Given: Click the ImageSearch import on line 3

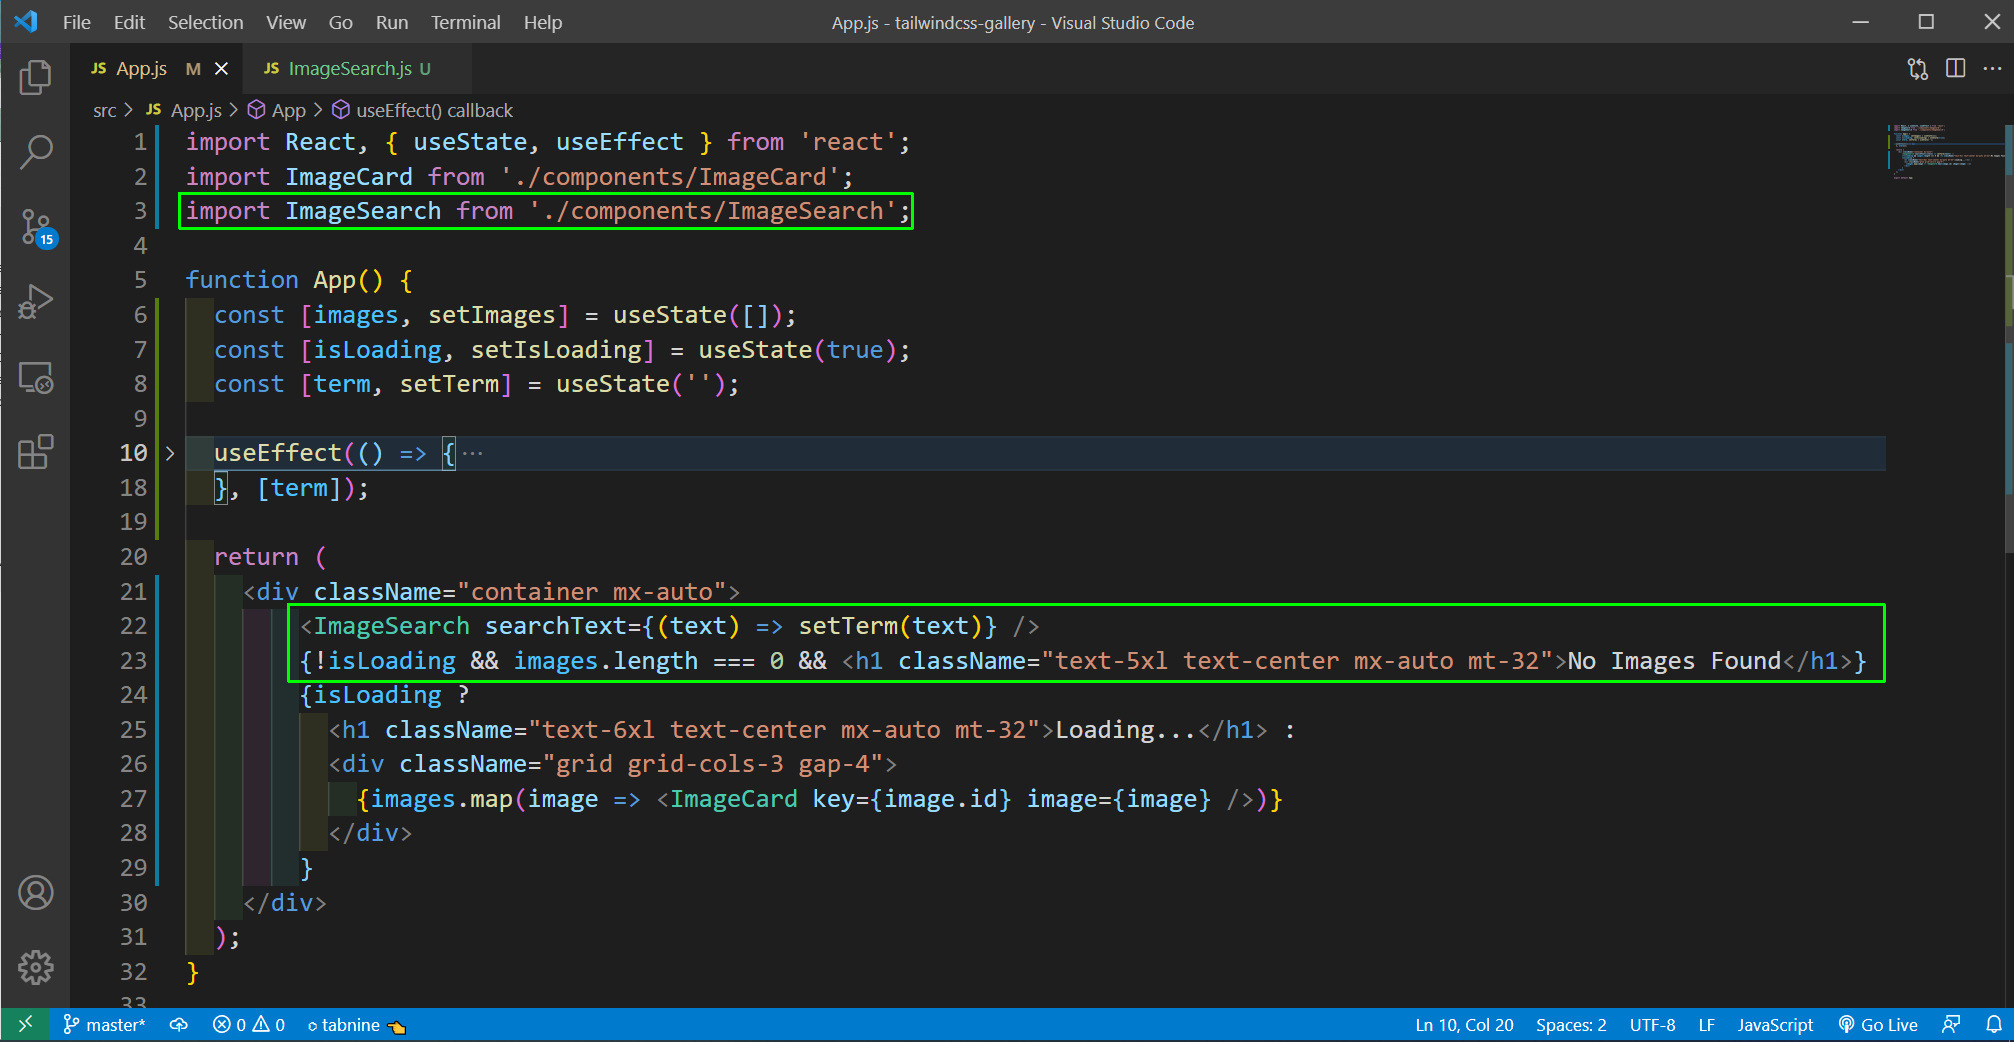Looking at the screenshot, I should click(x=548, y=211).
